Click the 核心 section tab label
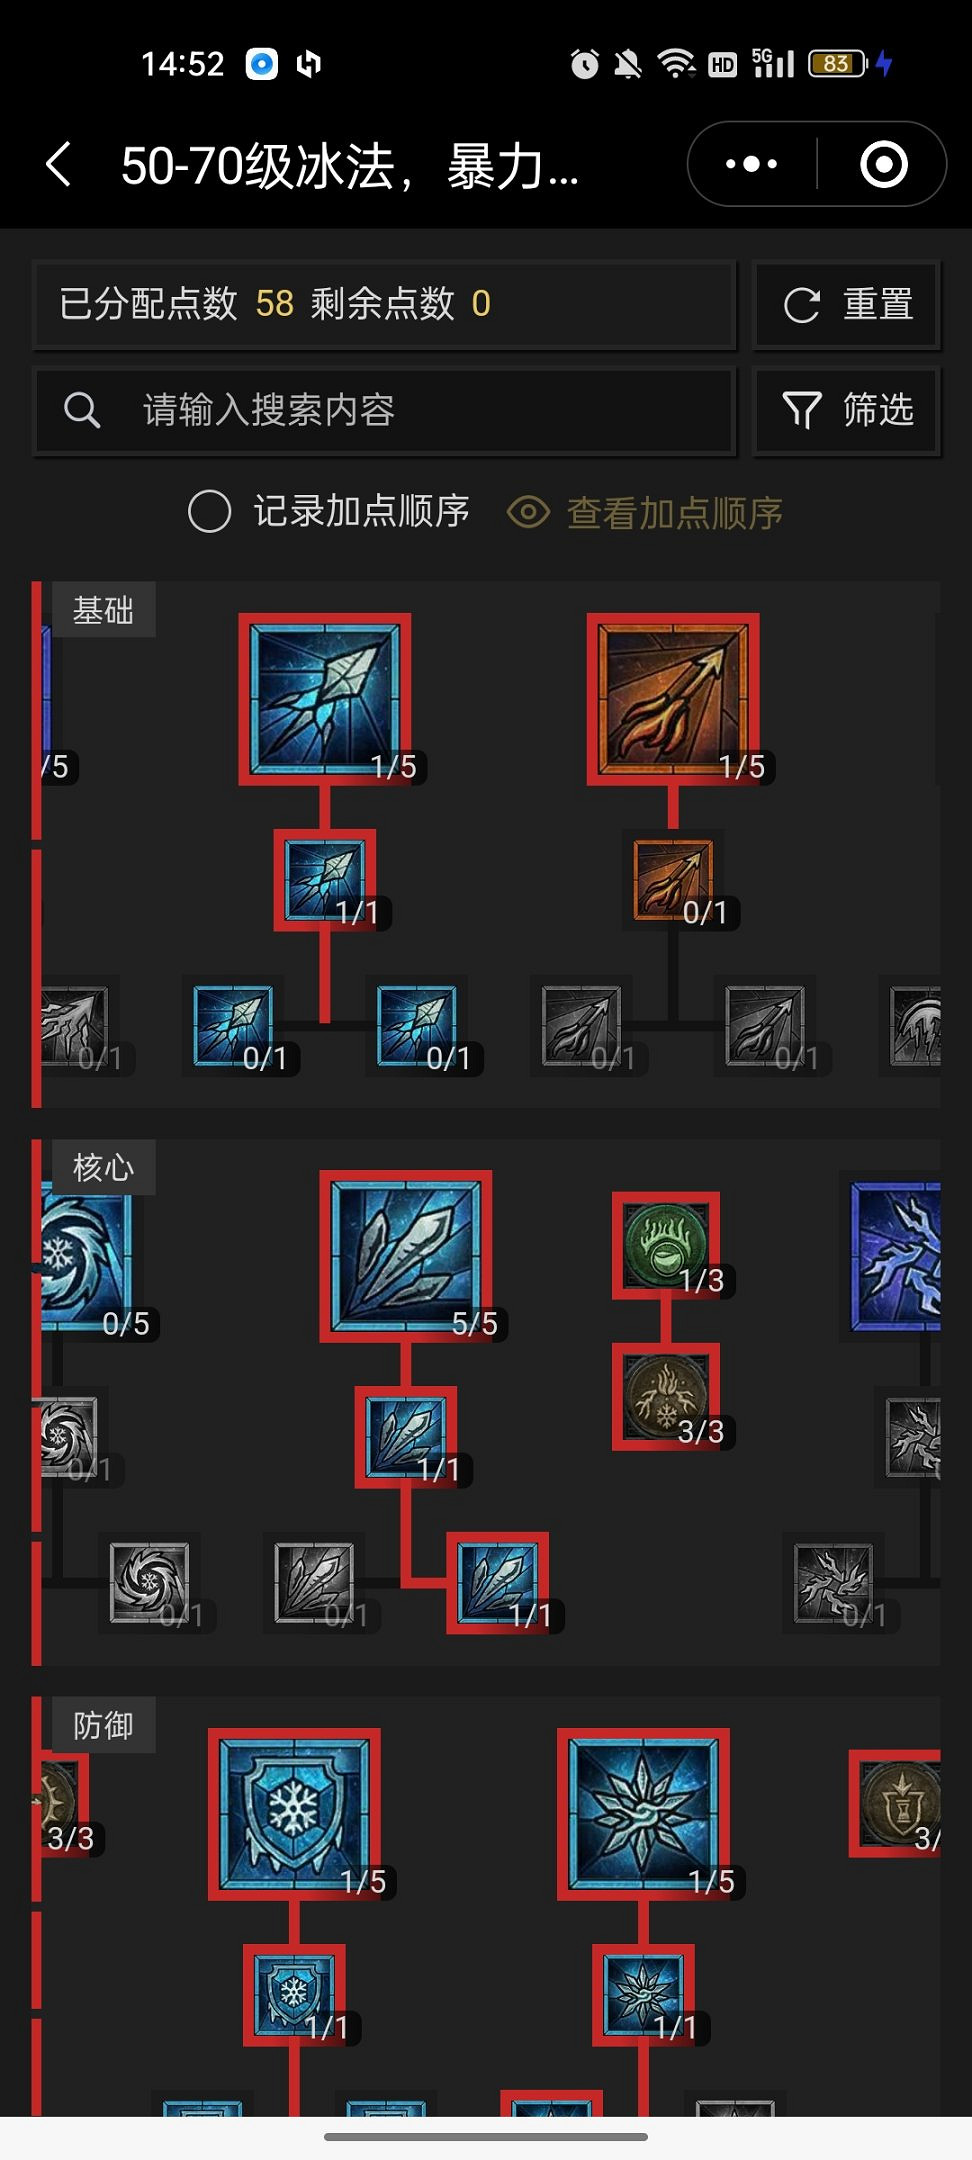Image resolution: width=972 pixels, height=2160 pixels. pos(103,1167)
